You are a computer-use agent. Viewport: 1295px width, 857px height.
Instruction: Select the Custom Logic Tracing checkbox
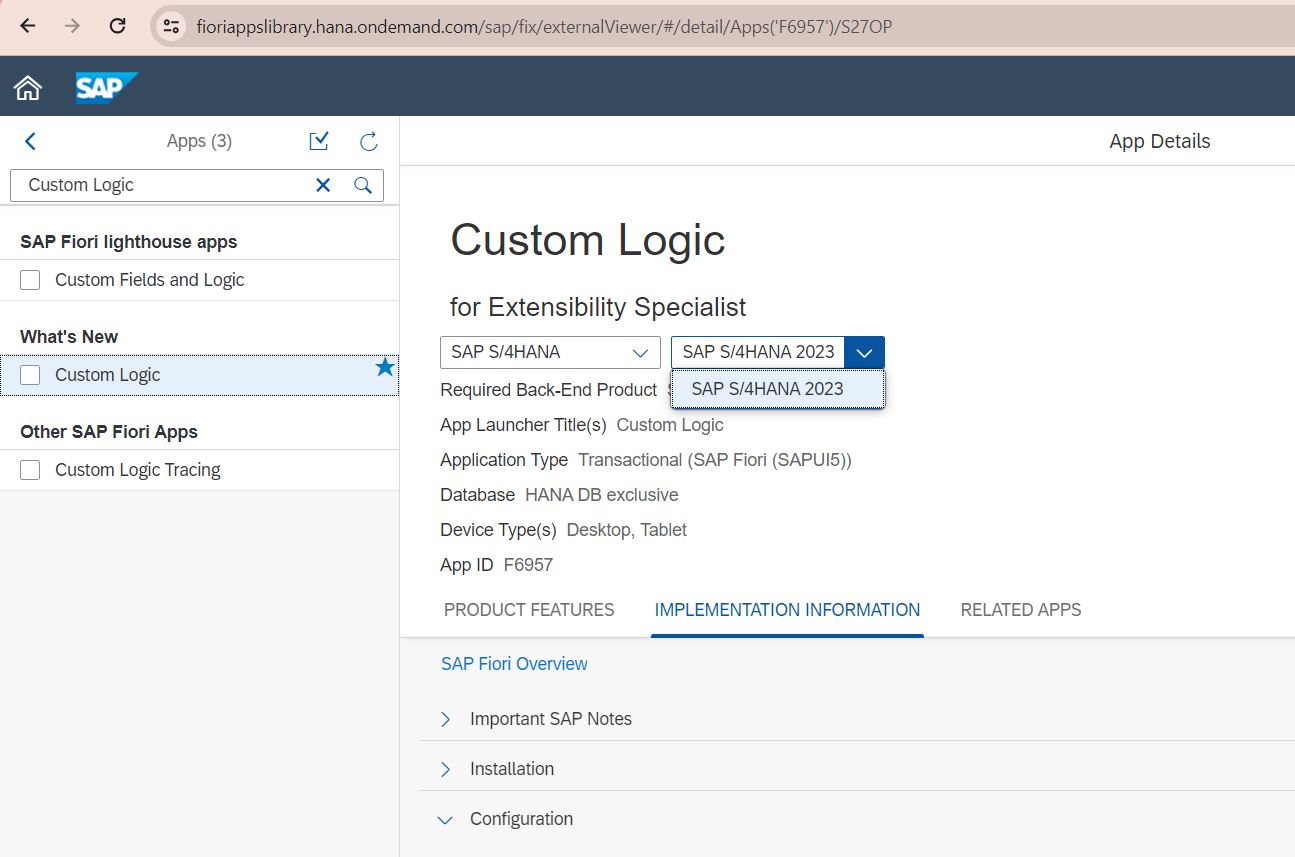tap(30, 470)
